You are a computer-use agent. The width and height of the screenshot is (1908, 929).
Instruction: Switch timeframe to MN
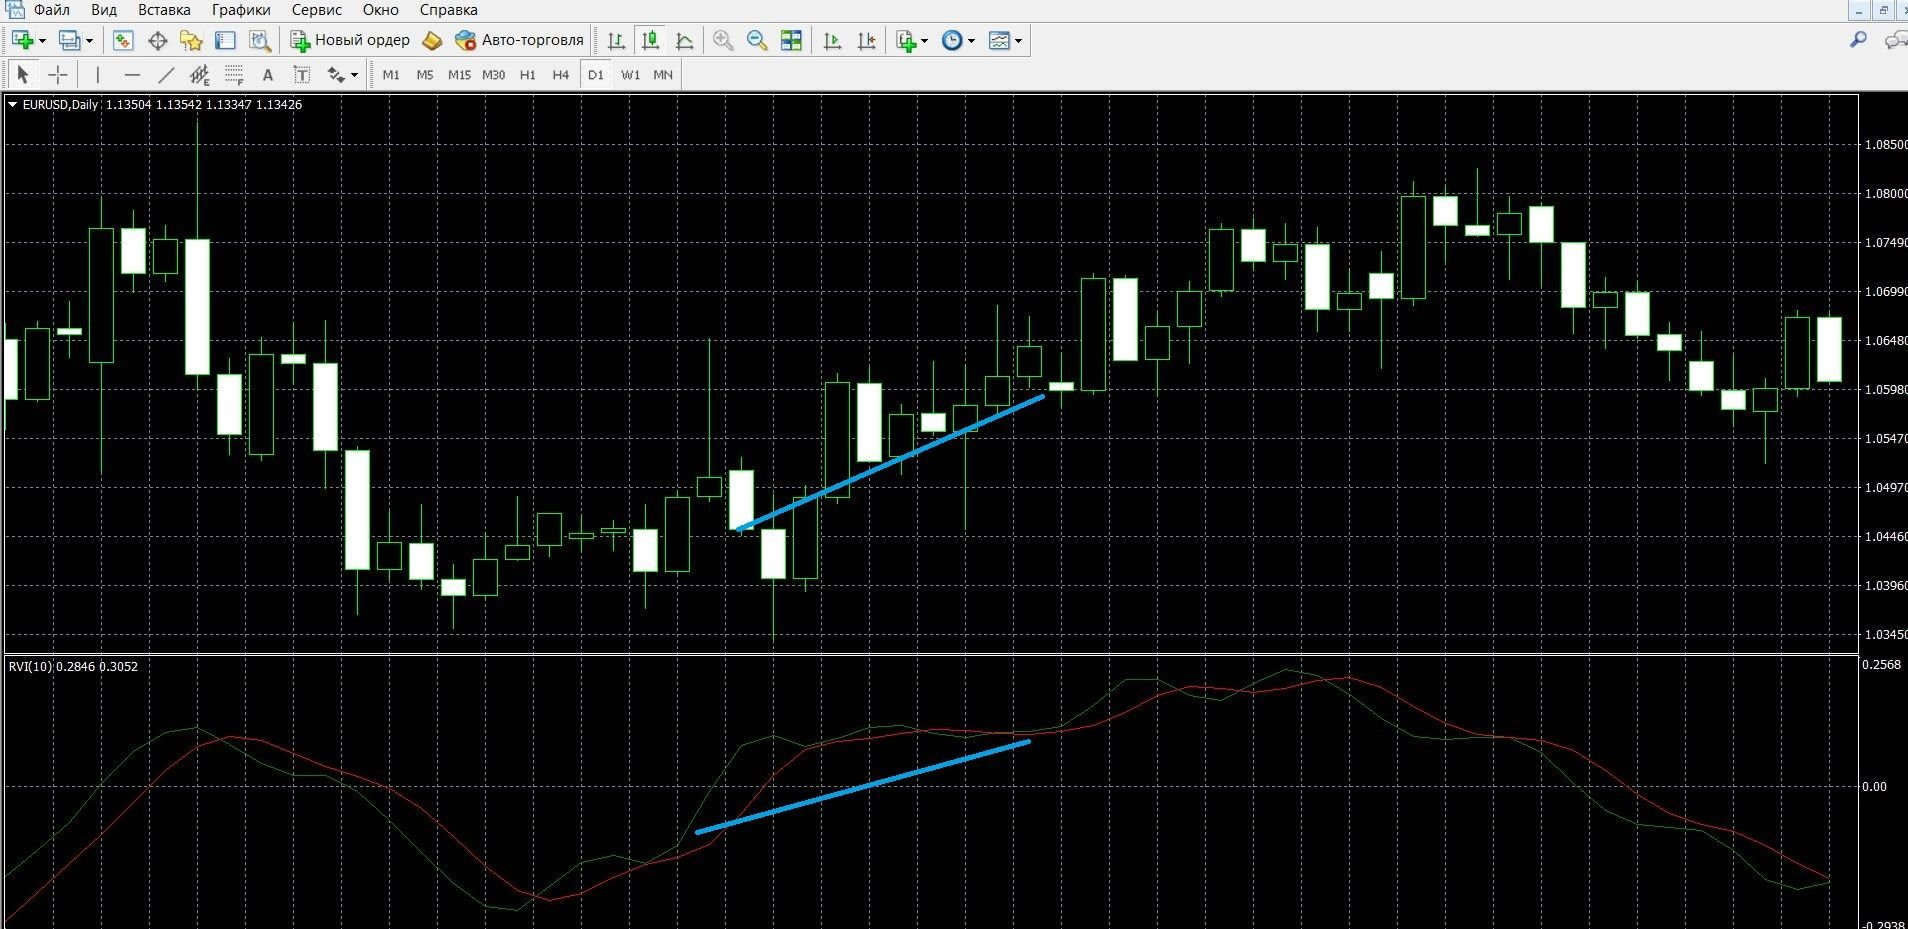(663, 75)
